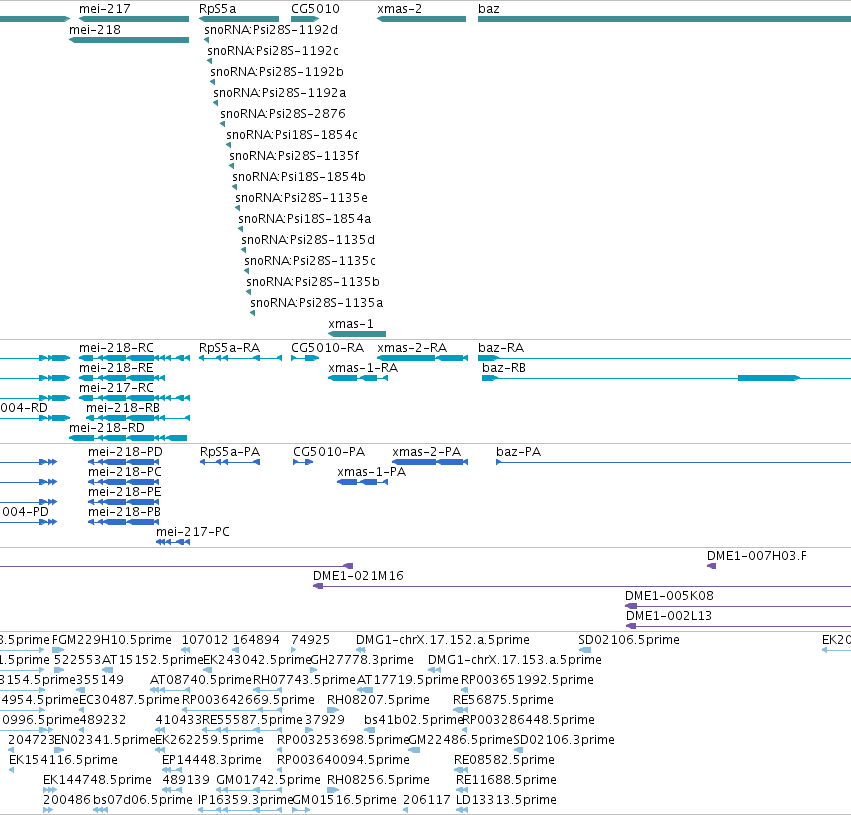This screenshot has height=815, width=851.
Task: Click the DME1-021M16 clone label
Action: 358,576
